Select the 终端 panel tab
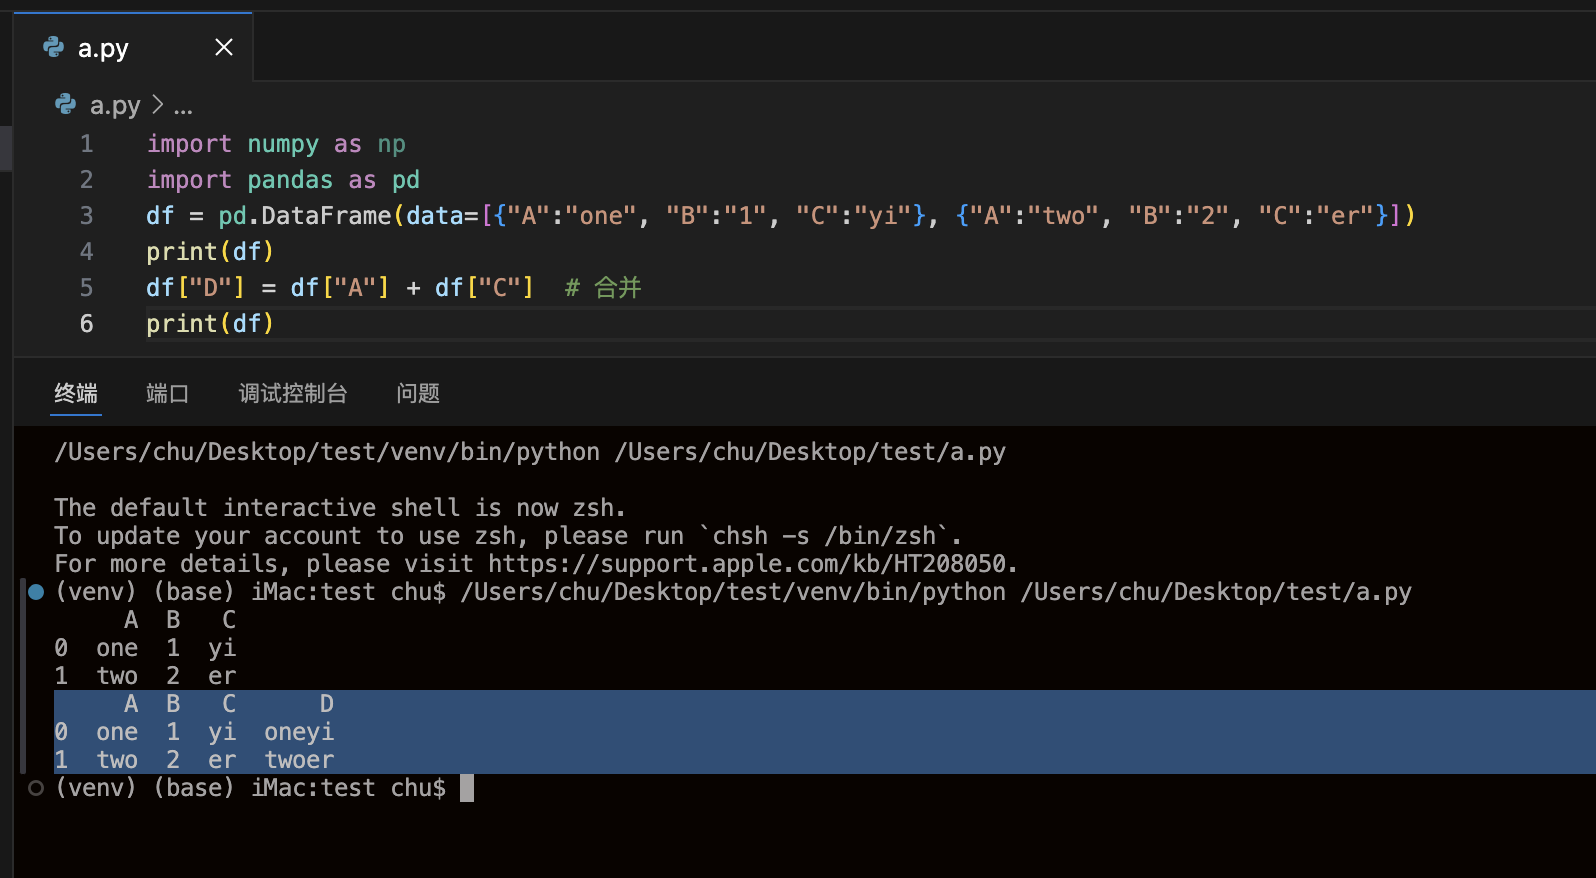 (76, 393)
